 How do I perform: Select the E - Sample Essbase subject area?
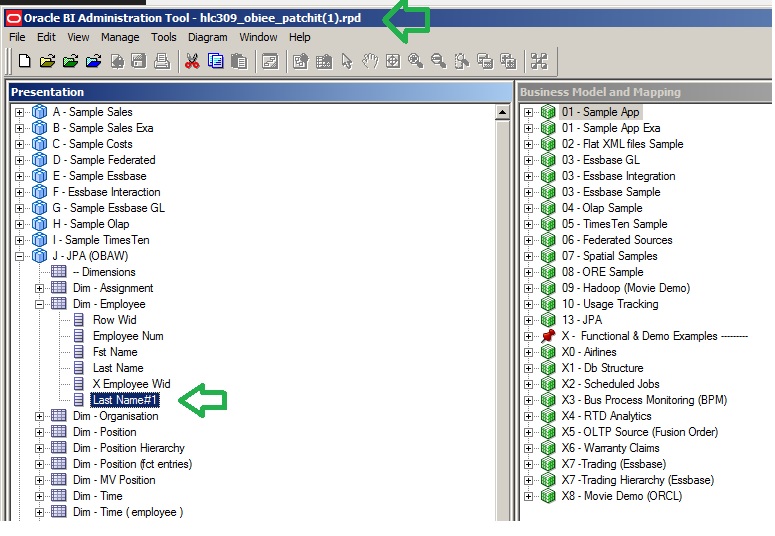[x=99, y=176]
